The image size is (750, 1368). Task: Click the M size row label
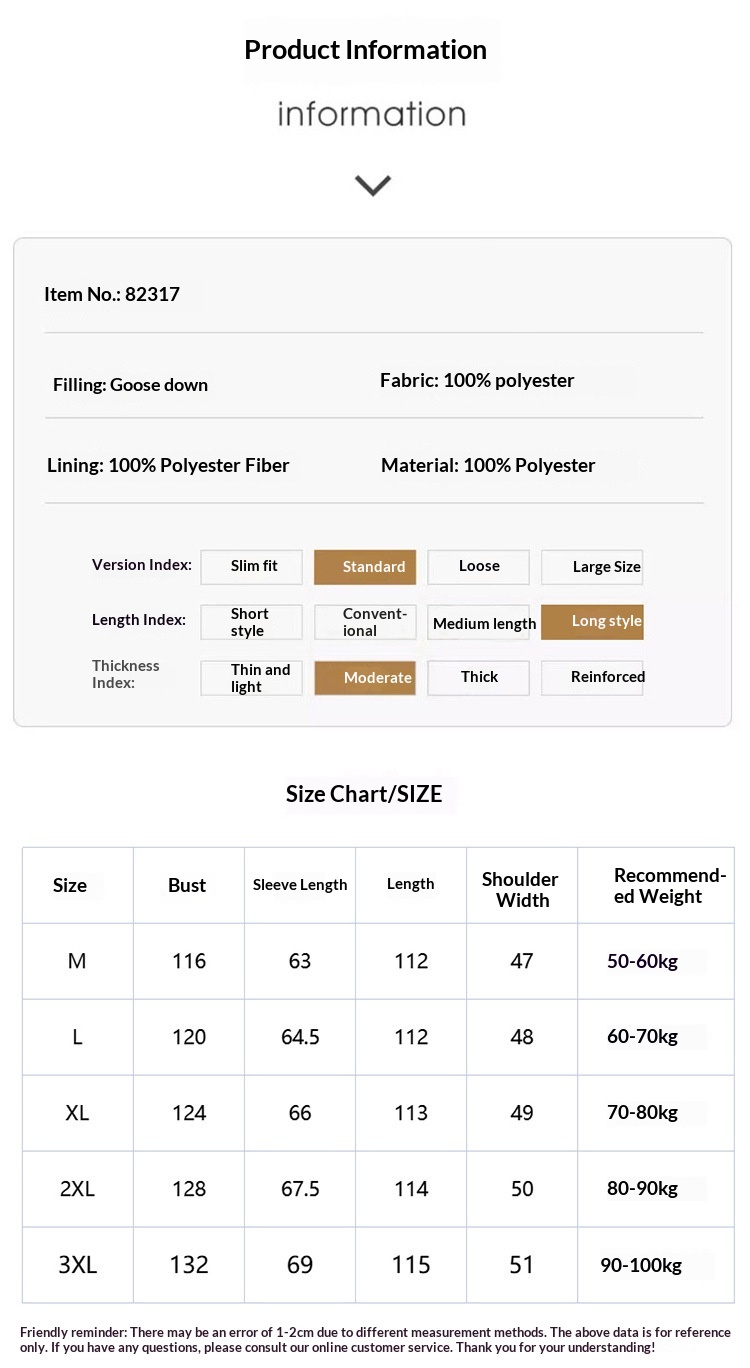click(x=77, y=961)
